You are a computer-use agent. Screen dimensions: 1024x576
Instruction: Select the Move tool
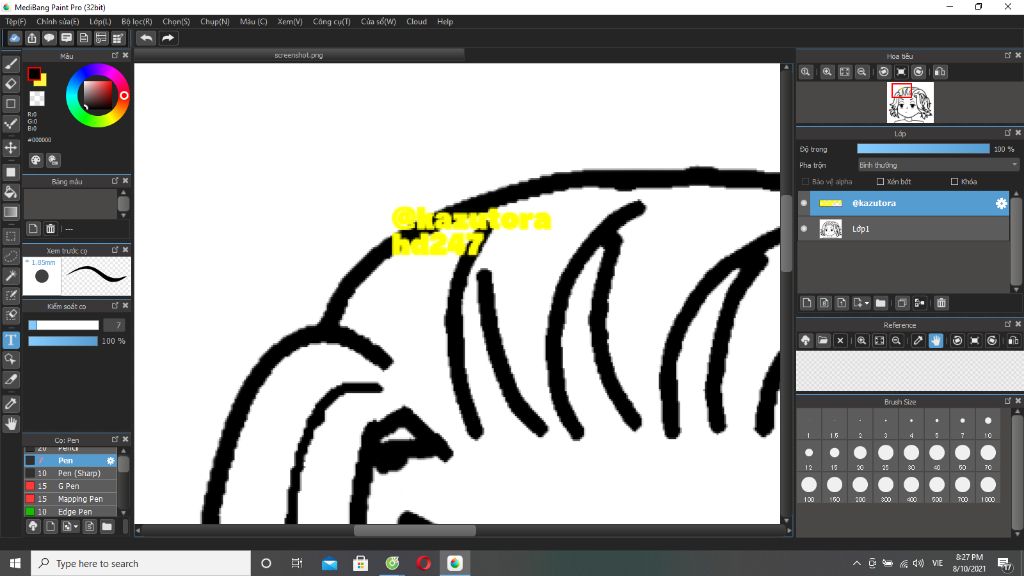(x=11, y=148)
